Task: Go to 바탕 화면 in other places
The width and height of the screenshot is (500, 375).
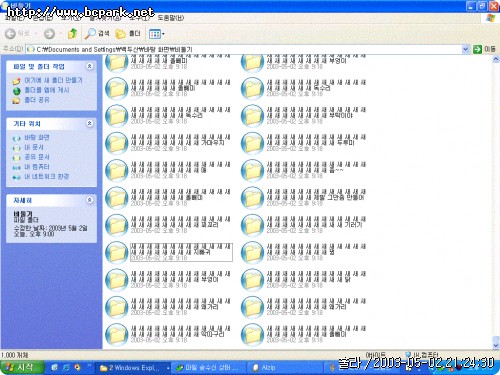Action: pyautogui.click(x=37, y=137)
